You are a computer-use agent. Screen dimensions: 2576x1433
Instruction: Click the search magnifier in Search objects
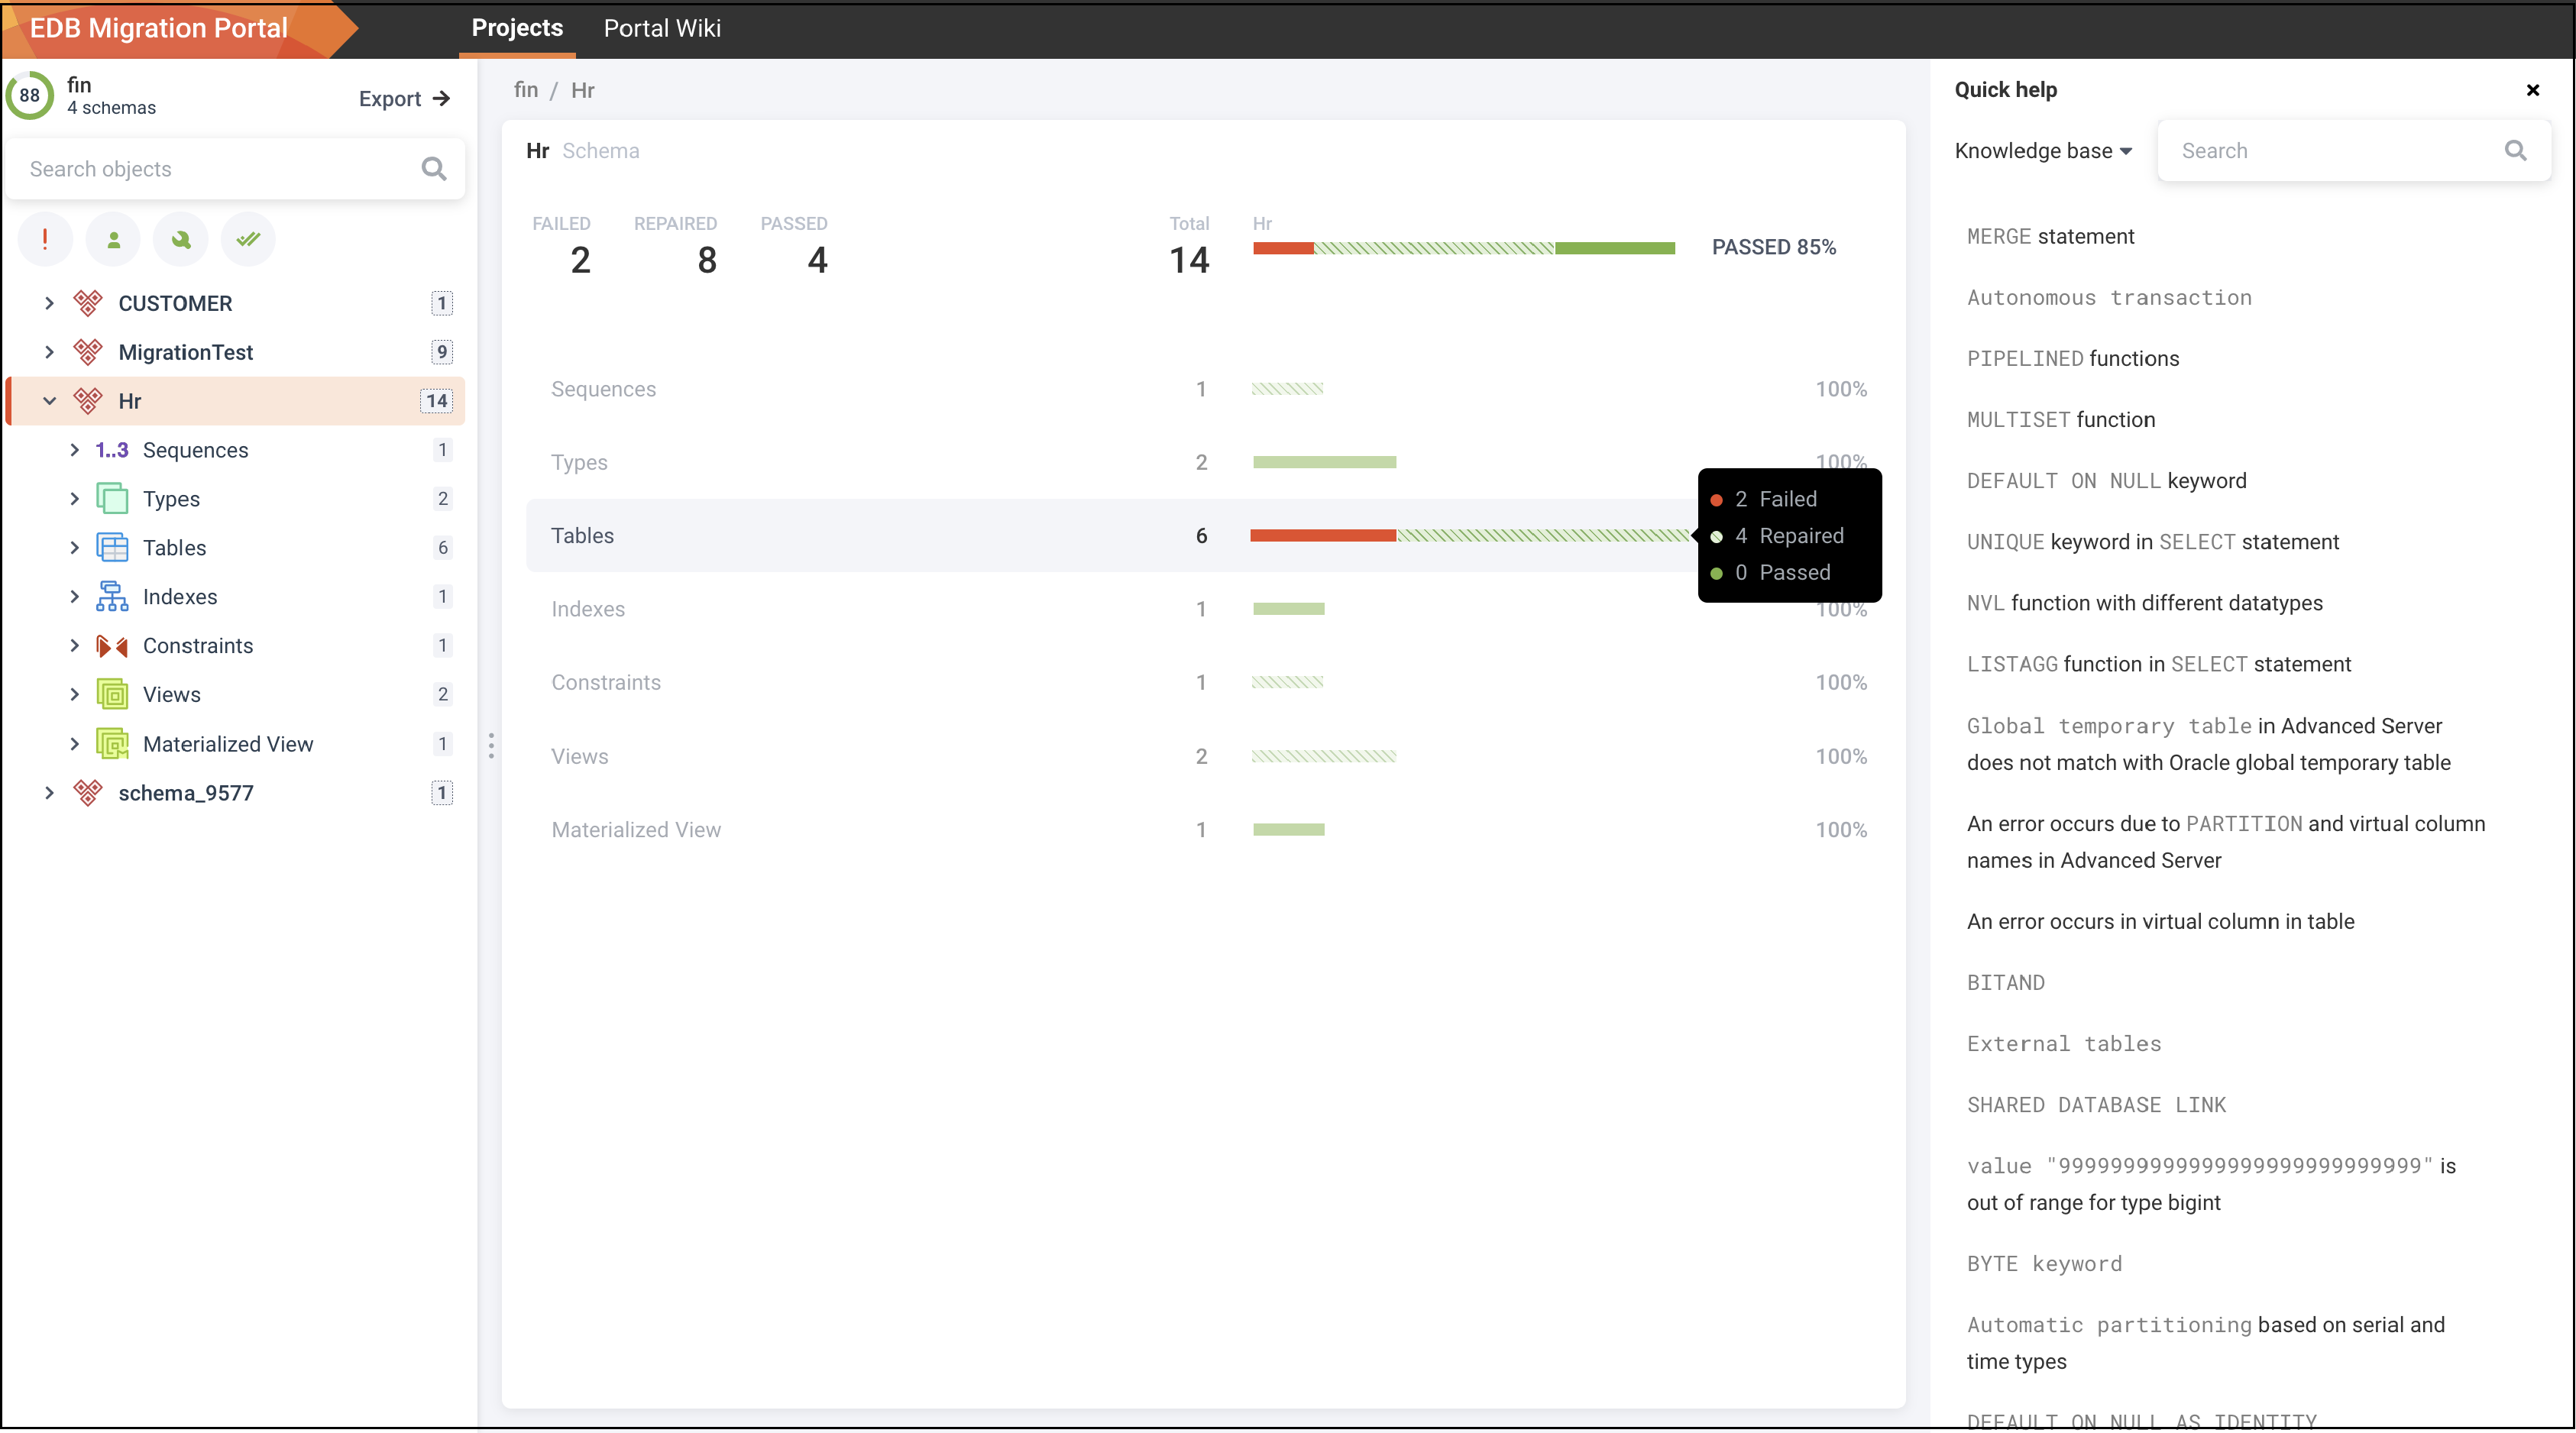(433, 169)
